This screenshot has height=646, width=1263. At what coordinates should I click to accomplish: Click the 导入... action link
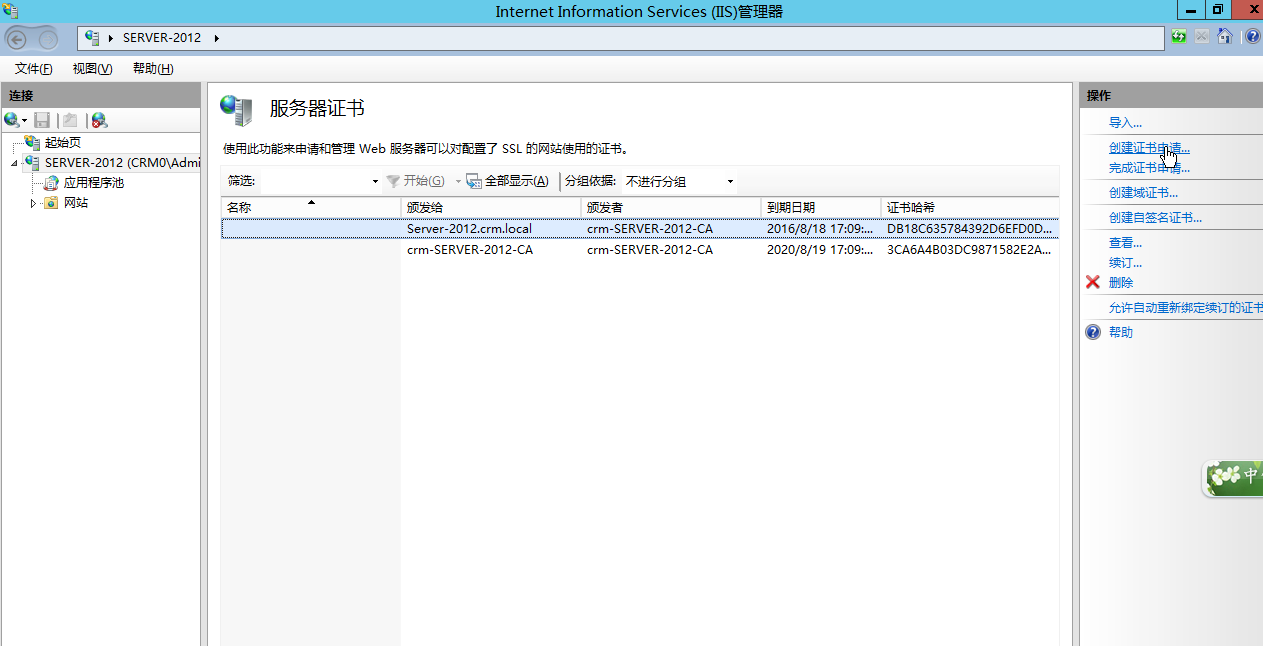tap(1125, 123)
